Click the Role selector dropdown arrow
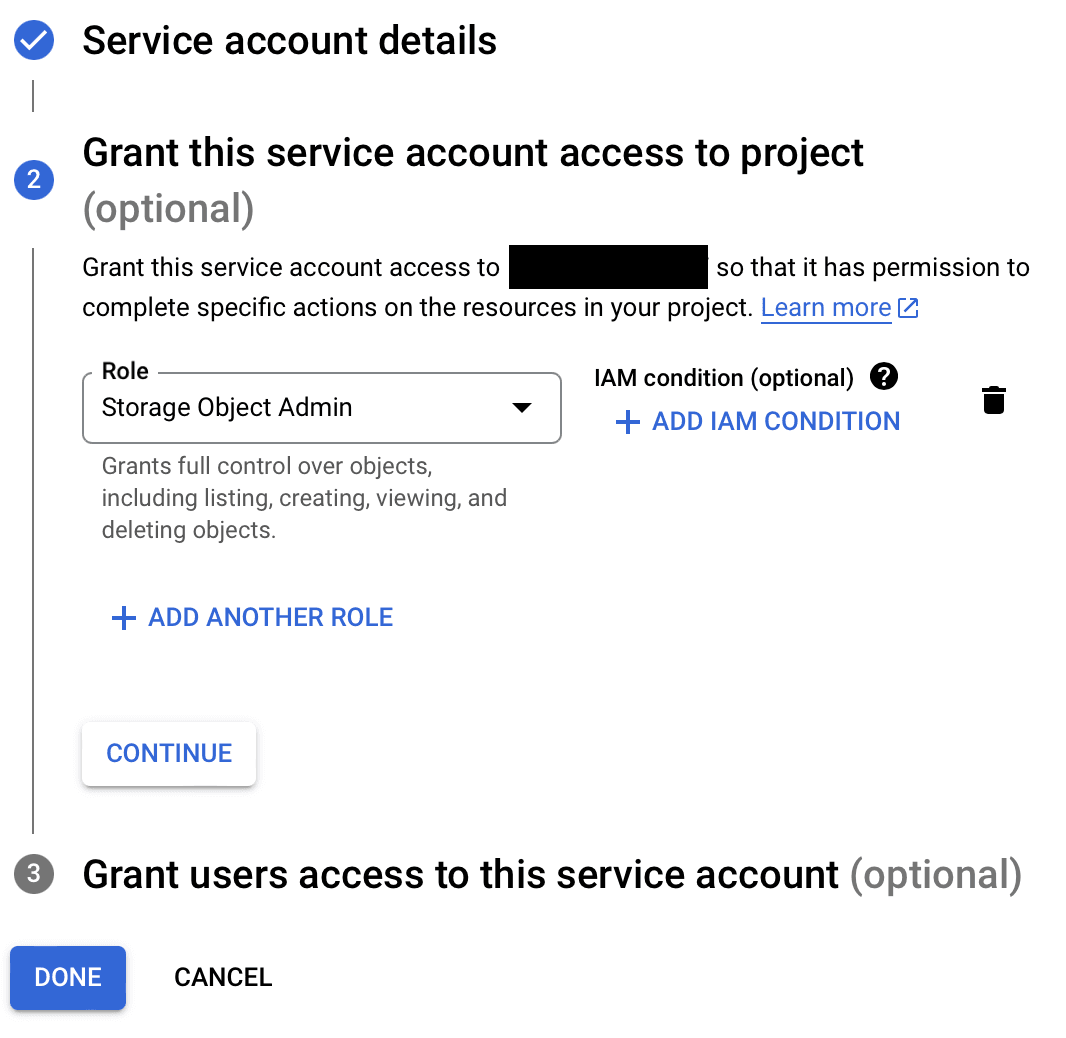1066x1038 pixels. click(x=521, y=408)
